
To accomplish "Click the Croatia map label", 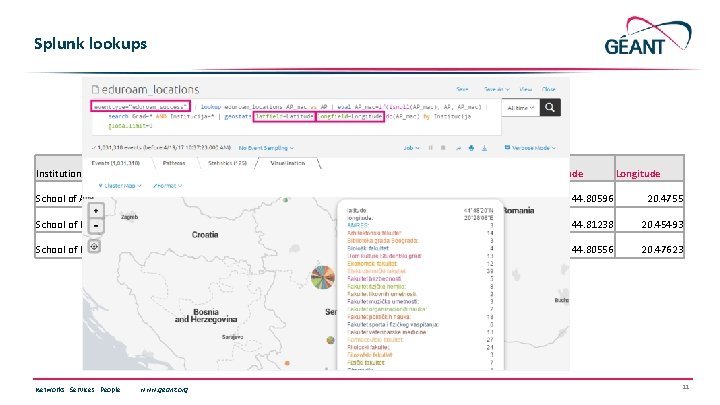I will click(x=205, y=235).
